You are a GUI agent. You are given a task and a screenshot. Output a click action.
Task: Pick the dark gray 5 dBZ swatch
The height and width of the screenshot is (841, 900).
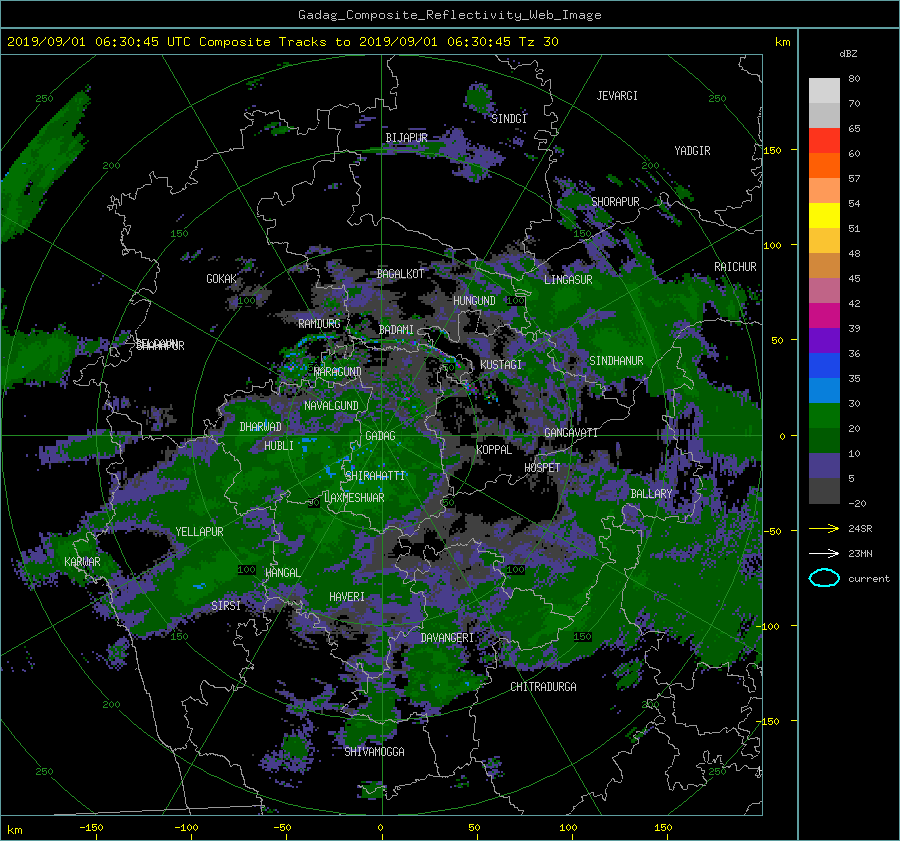pos(824,490)
